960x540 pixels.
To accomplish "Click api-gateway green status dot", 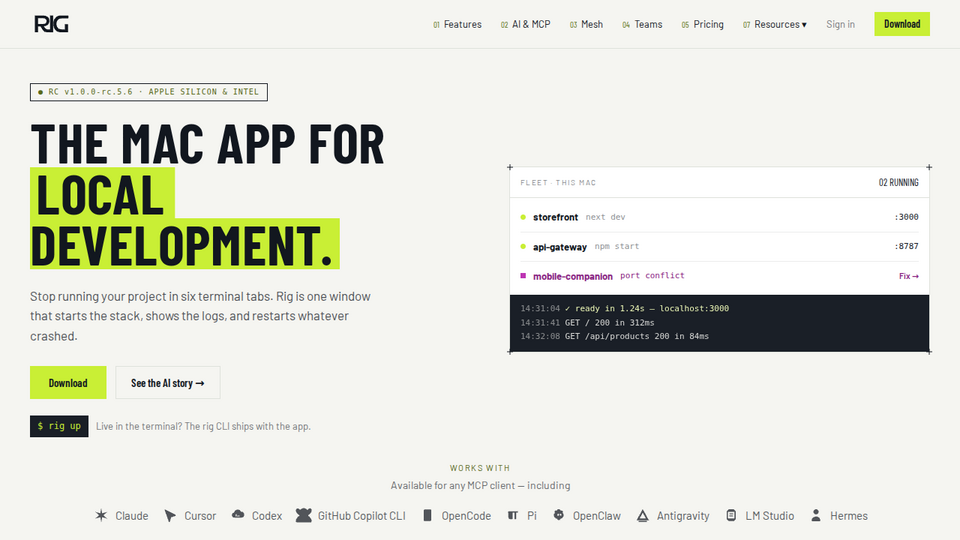I will click(x=523, y=247).
